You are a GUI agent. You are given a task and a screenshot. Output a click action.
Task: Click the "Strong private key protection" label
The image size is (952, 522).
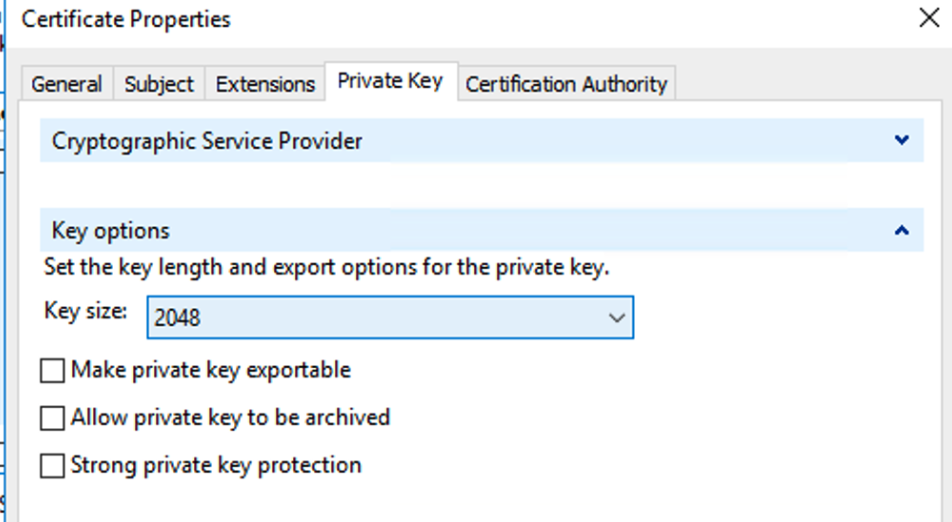[216, 465]
